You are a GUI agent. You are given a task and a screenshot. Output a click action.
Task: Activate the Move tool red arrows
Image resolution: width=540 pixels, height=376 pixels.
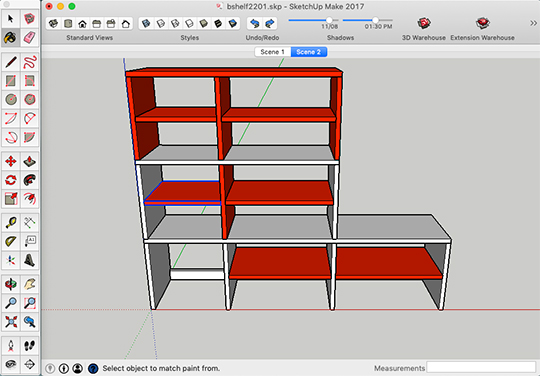click(x=11, y=161)
